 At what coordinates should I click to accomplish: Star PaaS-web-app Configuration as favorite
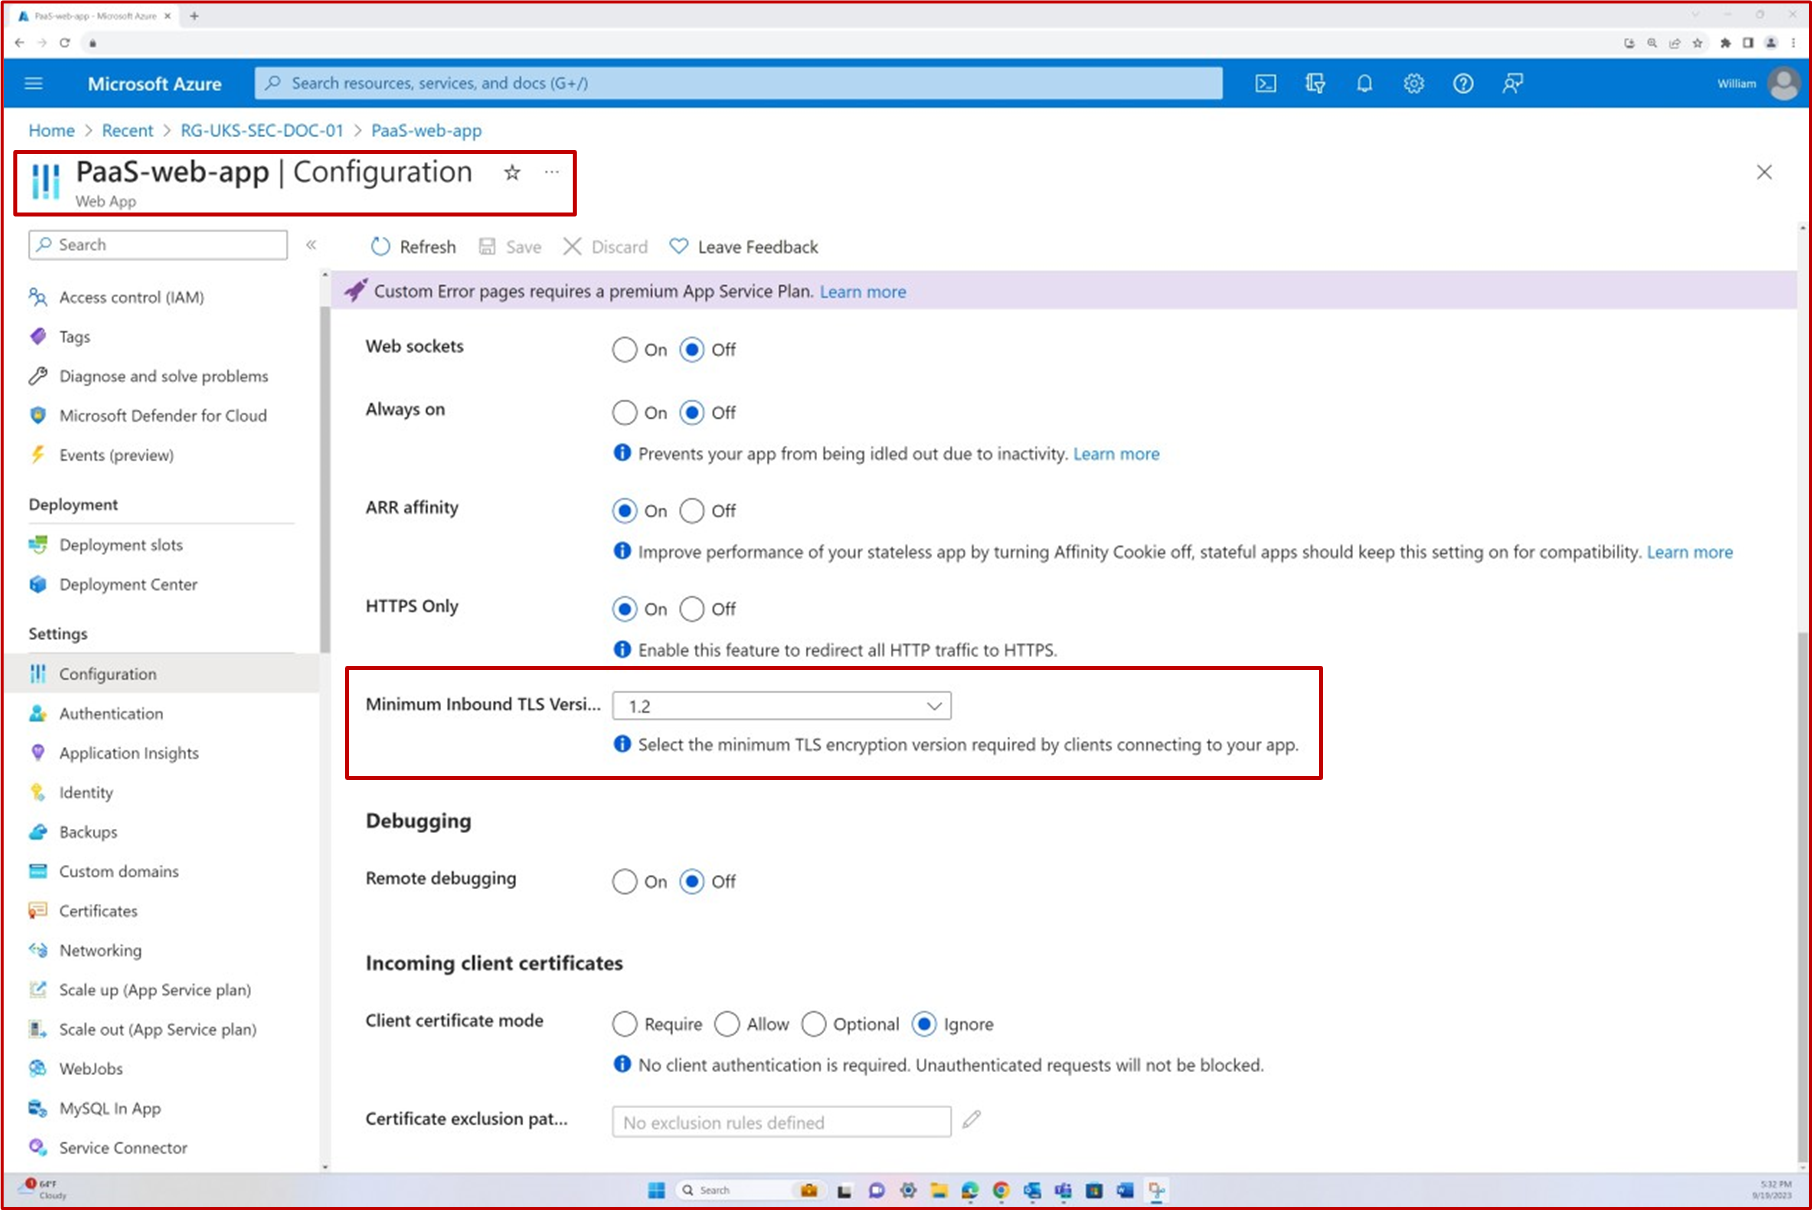pyautogui.click(x=512, y=172)
